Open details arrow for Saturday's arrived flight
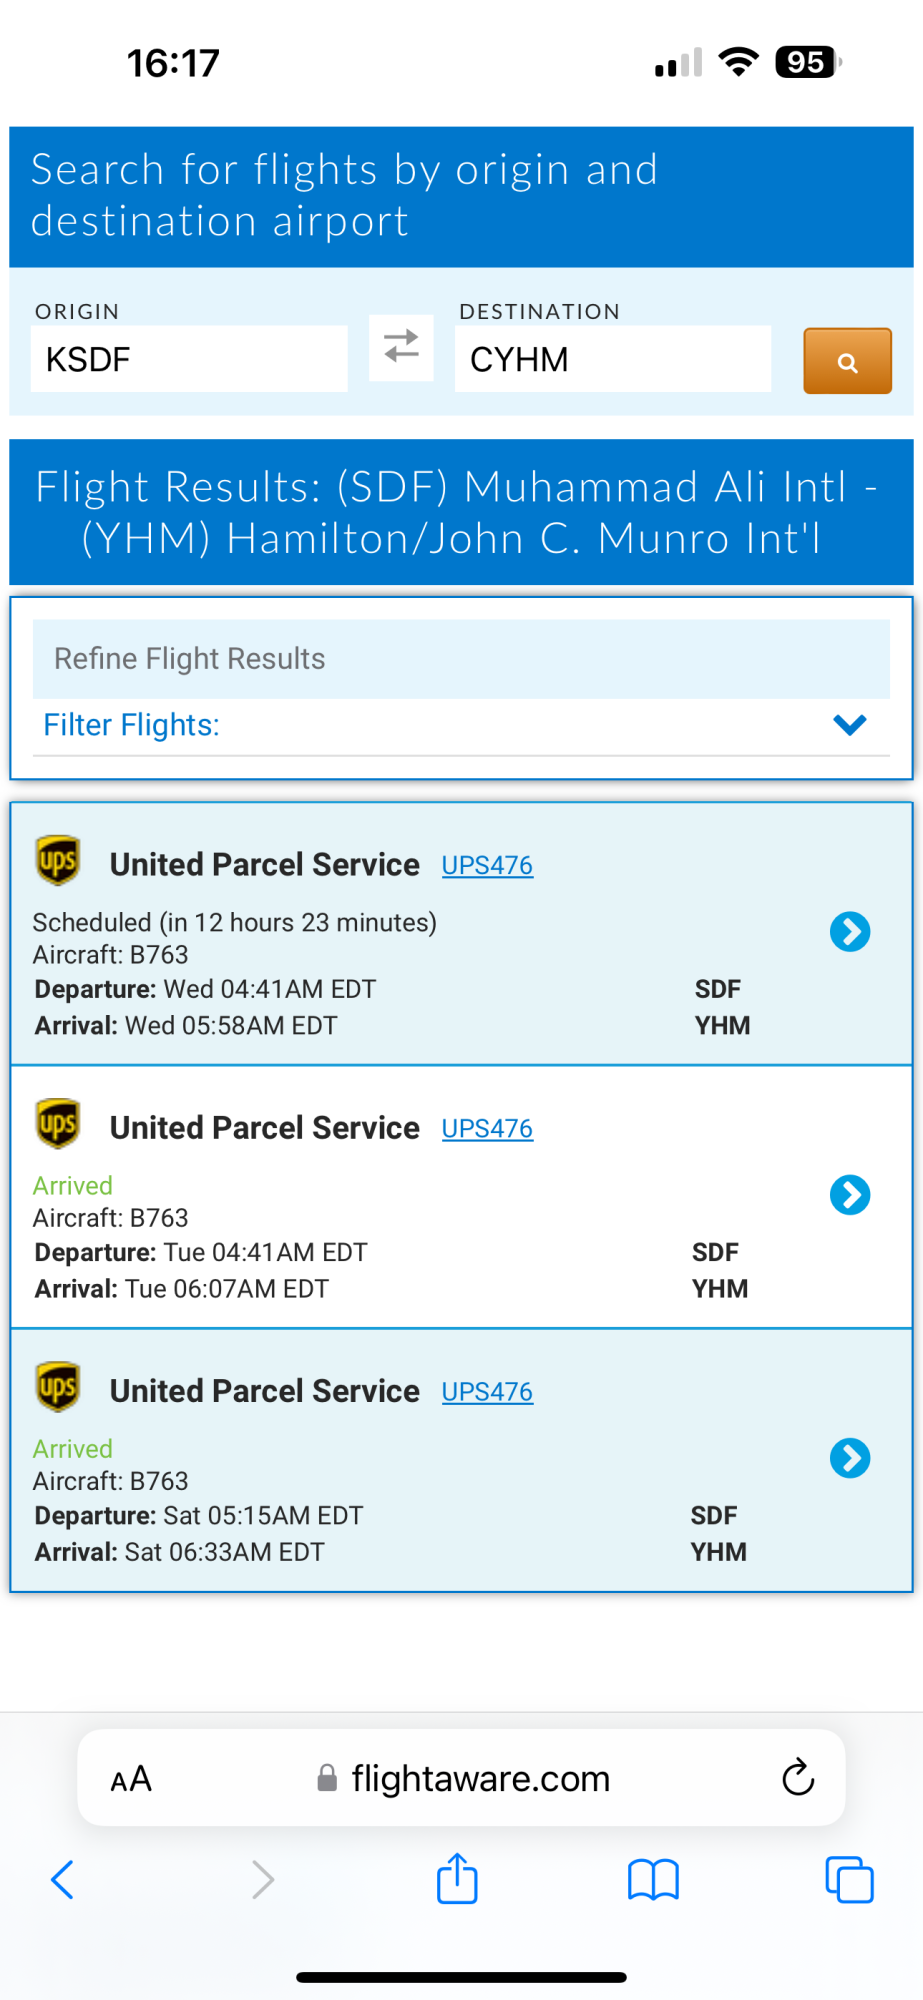Viewport: 923px width, 2000px height. (850, 1458)
